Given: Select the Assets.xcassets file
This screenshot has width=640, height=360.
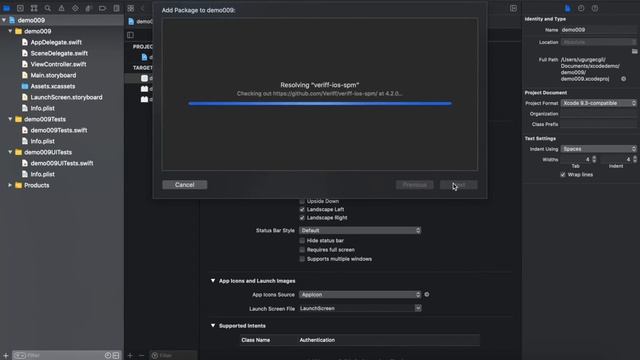Looking at the screenshot, I should click(x=53, y=86).
